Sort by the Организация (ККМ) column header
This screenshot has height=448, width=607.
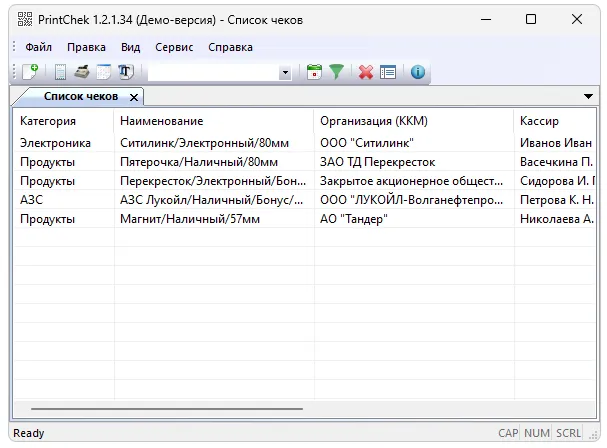pyautogui.click(x=413, y=121)
